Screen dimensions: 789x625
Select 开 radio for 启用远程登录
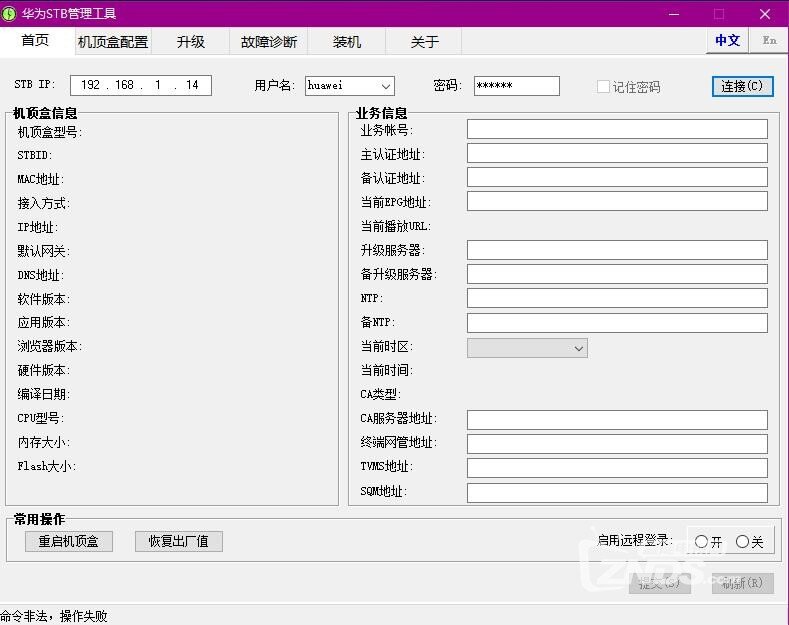pyautogui.click(x=701, y=542)
